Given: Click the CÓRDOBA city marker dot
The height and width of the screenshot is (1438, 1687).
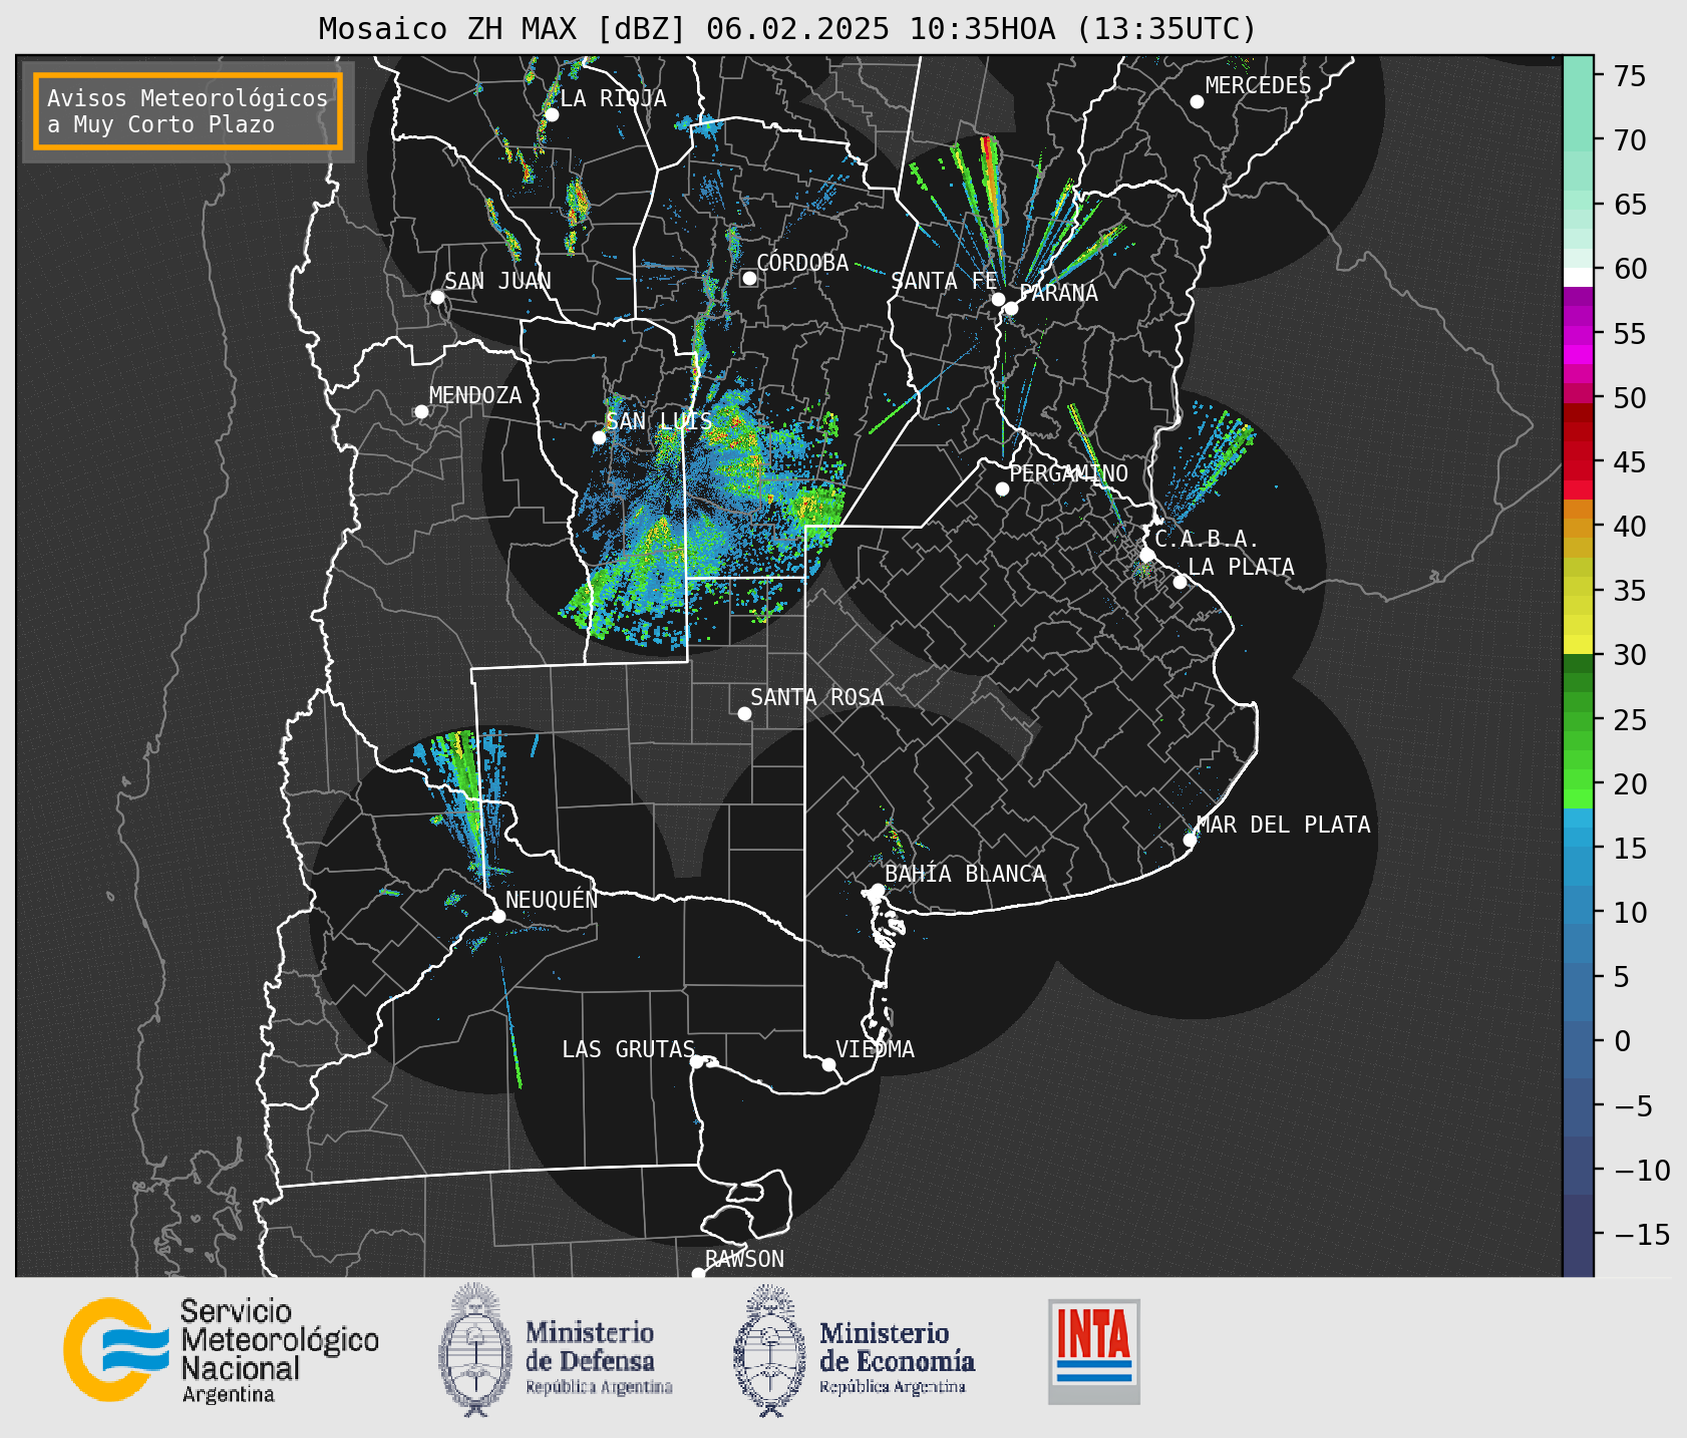Looking at the screenshot, I should tap(749, 278).
